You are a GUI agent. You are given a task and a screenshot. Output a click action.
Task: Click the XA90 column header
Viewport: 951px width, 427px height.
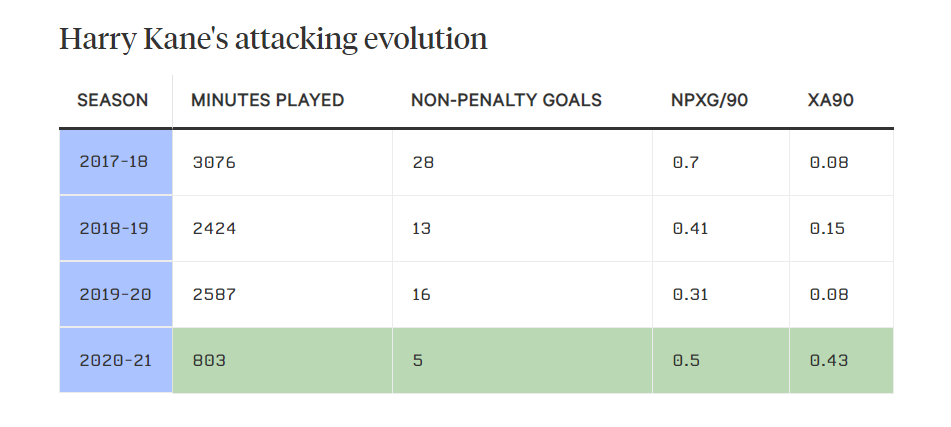[x=830, y=100]
